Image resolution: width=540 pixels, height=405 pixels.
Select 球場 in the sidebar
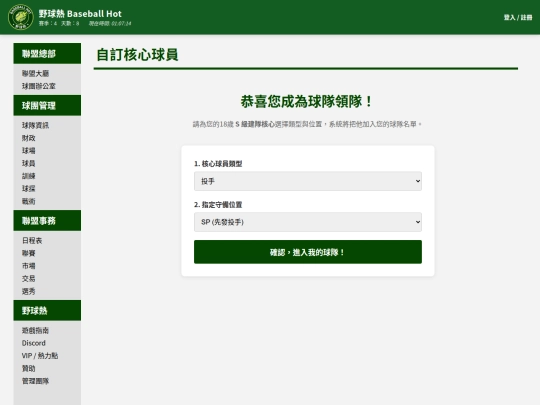click(29, 151)
